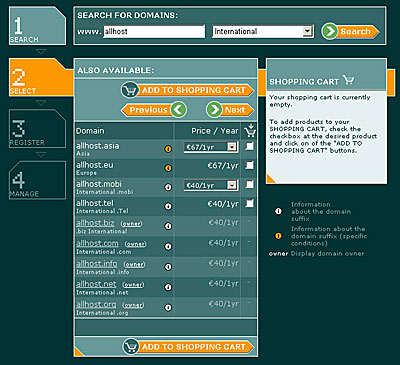
Task: Click the bottom ADD TO SHOPPING CART button
Action: (188, 347)
